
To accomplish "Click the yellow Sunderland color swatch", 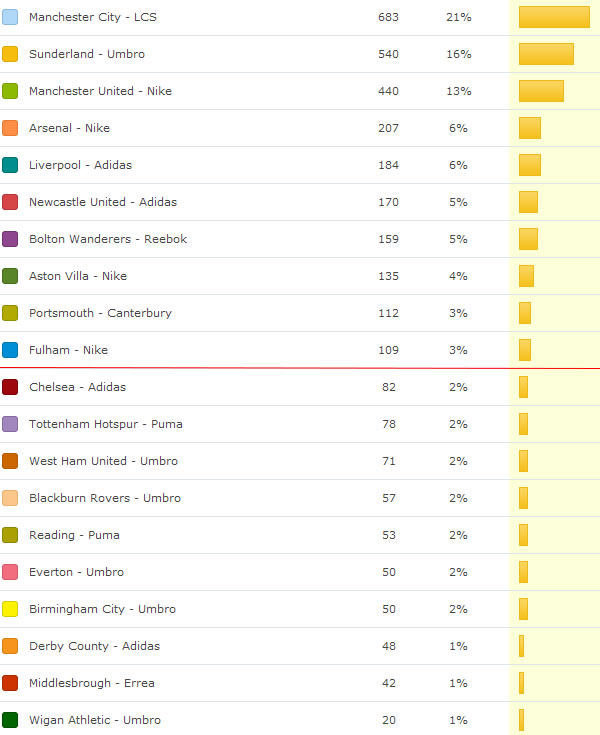I will pyautogui.click(x=10, y=54).
